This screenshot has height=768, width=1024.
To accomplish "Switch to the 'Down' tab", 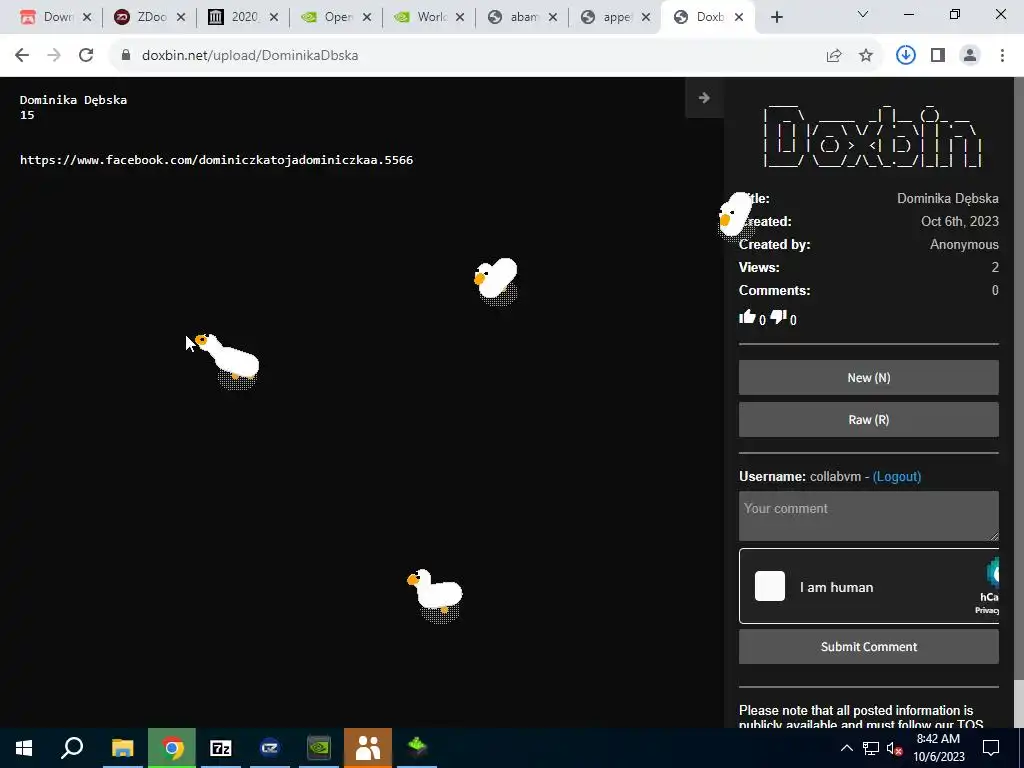I will click(x=58, y=18).
